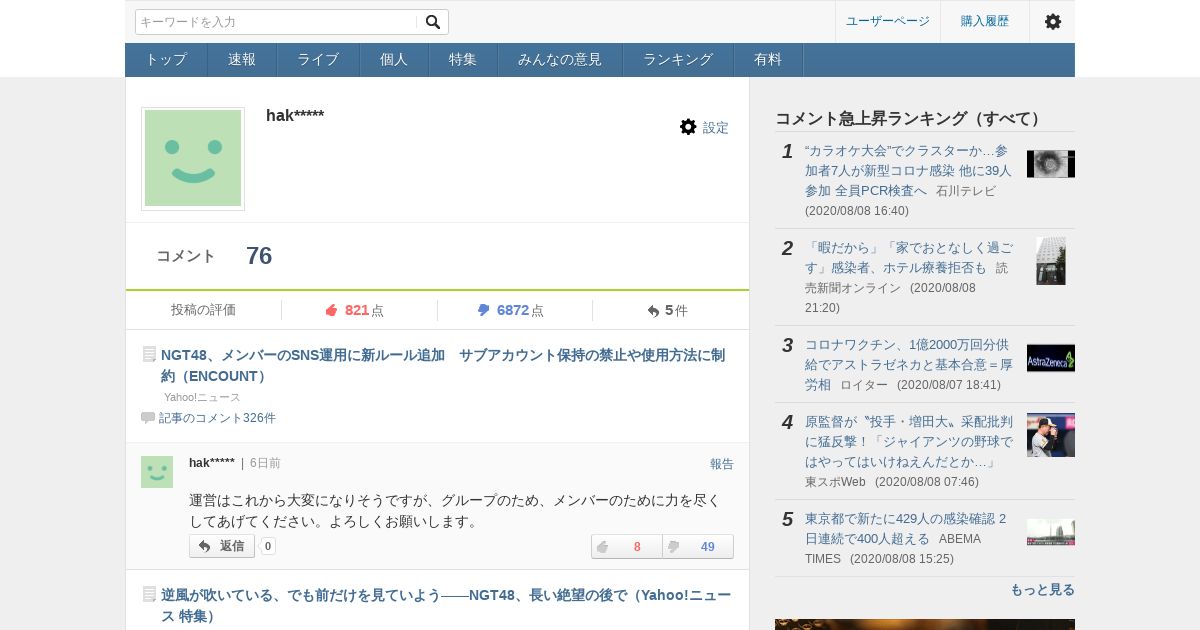
Task: Click the document icon beside 逆風が吹いている article
Action: coord(149,594)
